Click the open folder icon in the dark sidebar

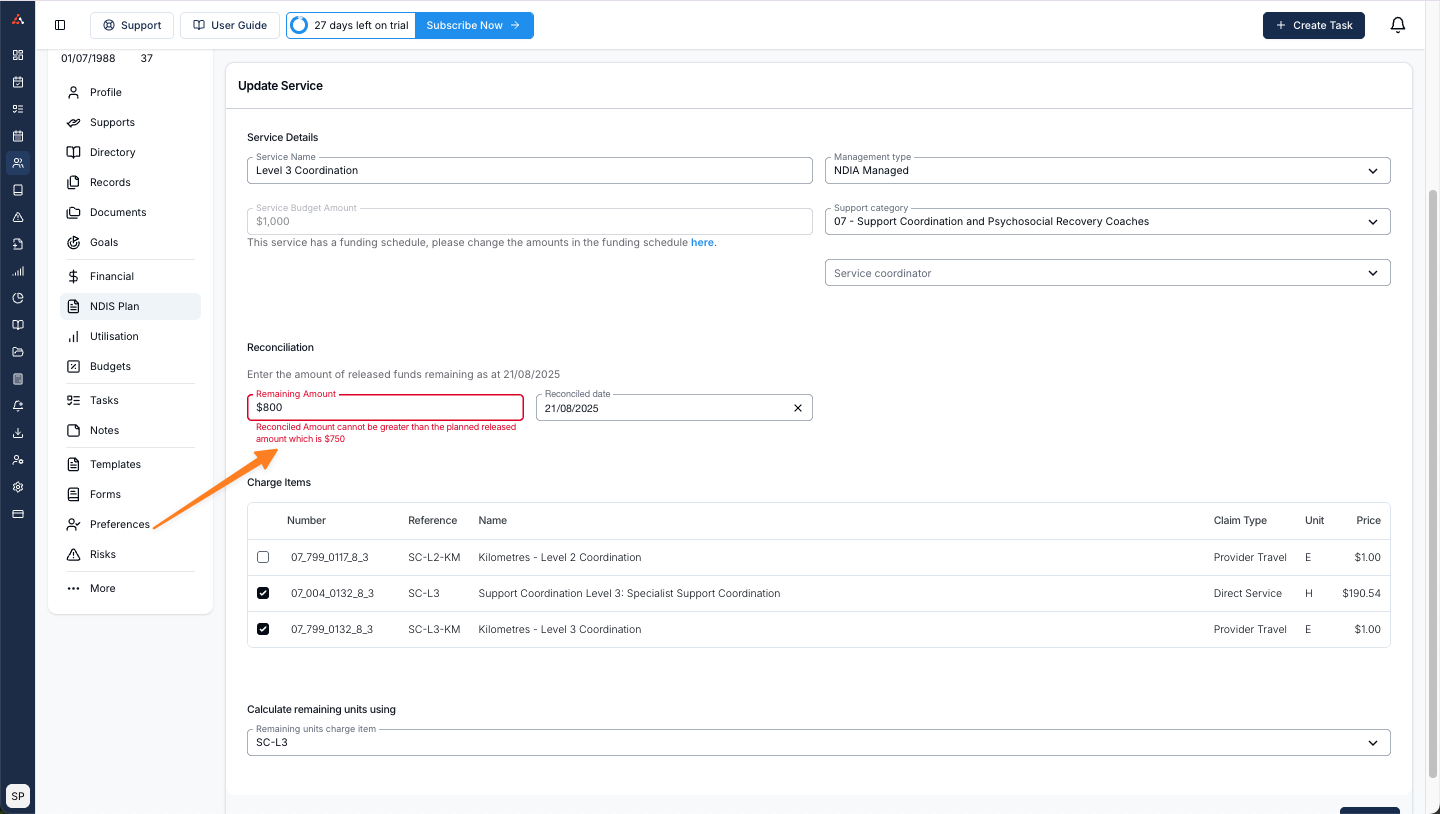click(18, 352)
